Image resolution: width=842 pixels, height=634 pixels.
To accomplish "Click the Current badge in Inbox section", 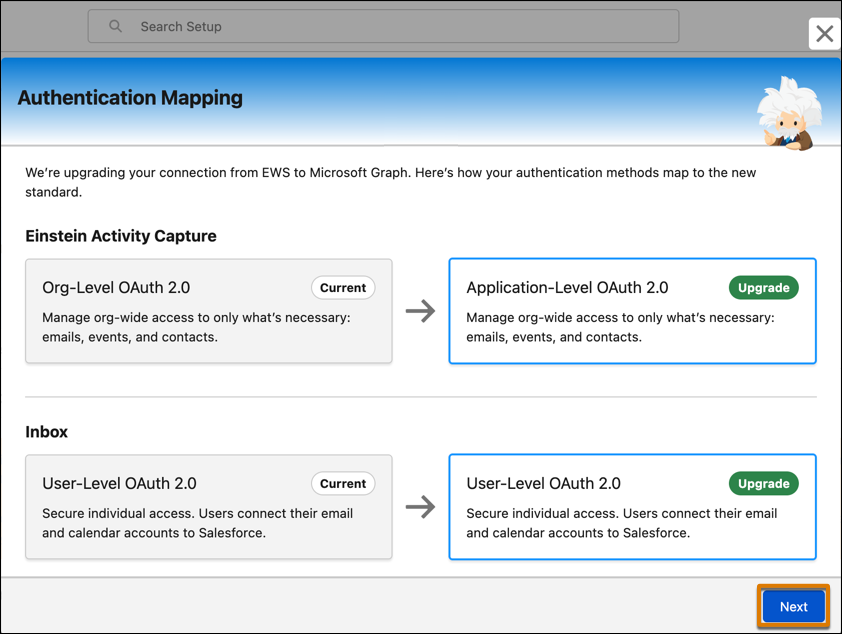I will click(343, 484).
